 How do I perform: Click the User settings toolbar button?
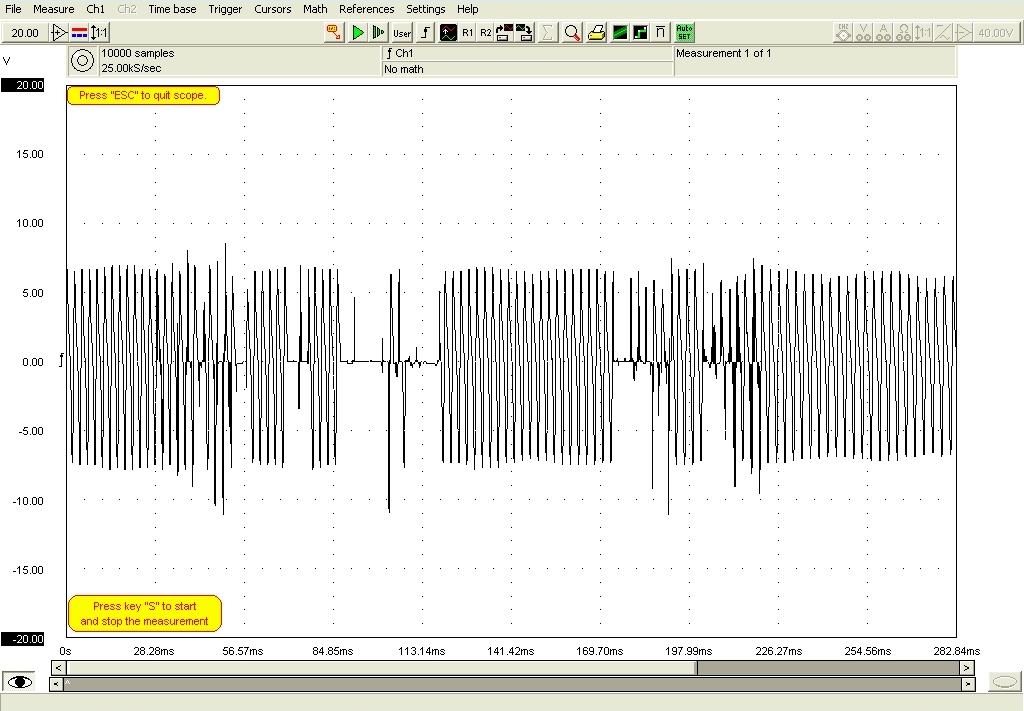(x=402, y=33)
